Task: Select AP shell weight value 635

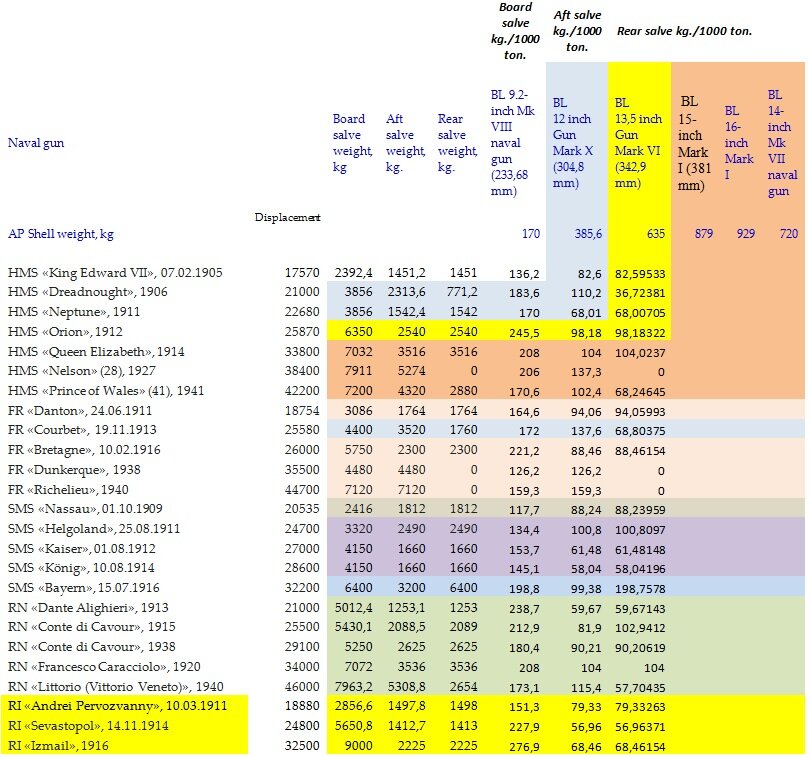Action: pyautogui.click(x=655, y=234)
